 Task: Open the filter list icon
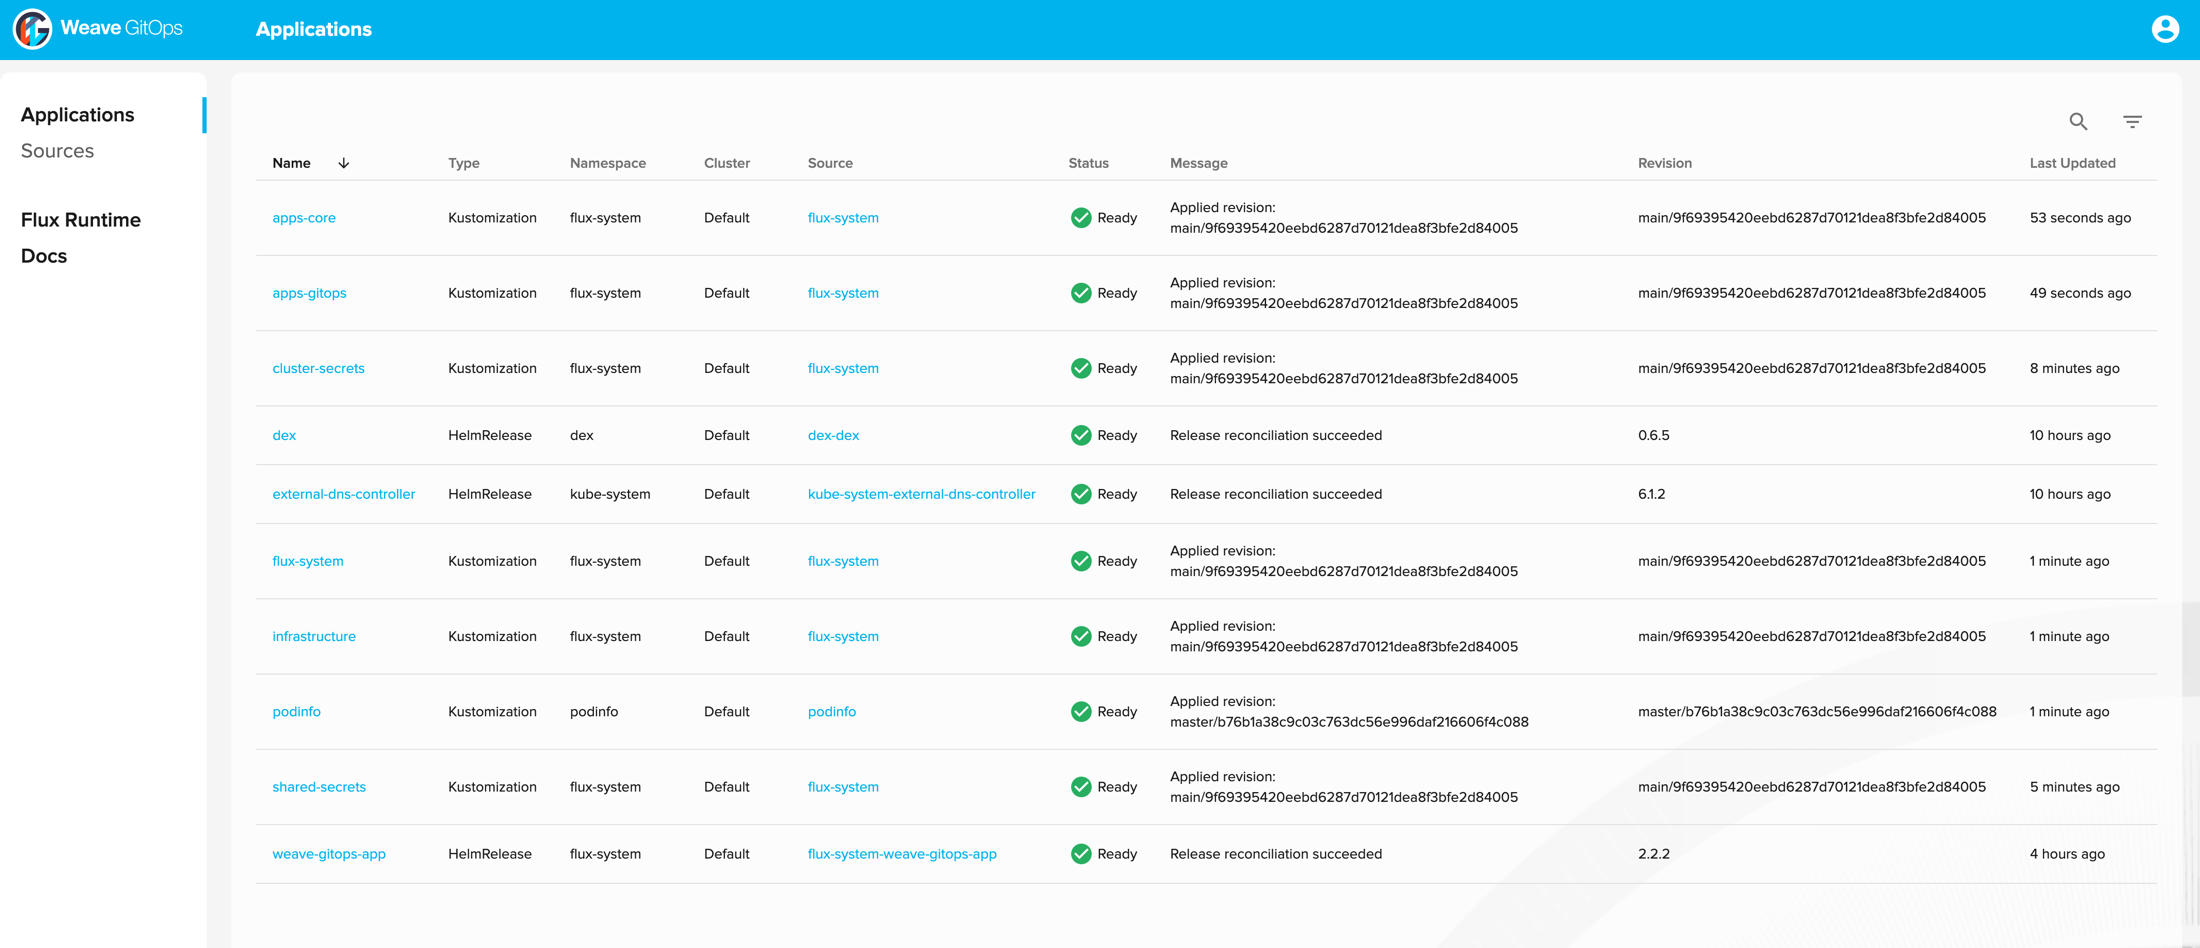[x=2132, y=122]
